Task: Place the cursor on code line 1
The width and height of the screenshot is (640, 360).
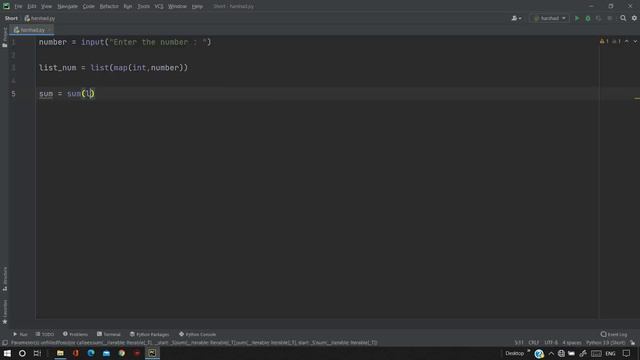Action: pyautogui.click(x=125, y=42)
